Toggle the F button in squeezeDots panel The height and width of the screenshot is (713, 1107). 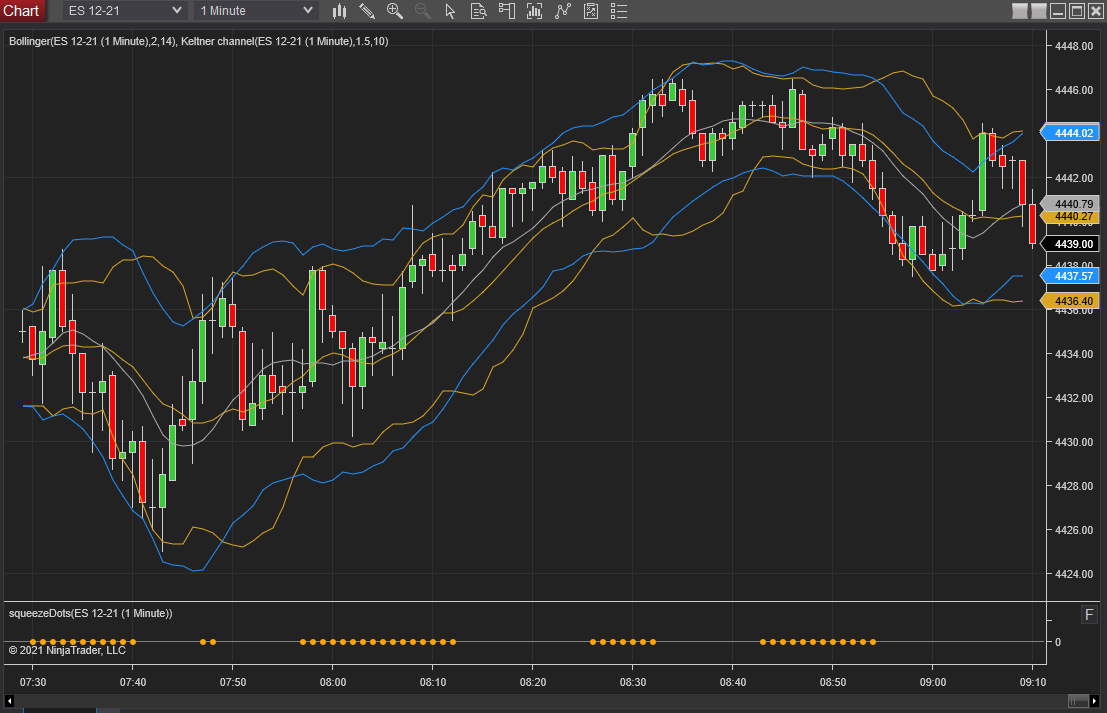tap(1088, 614)
